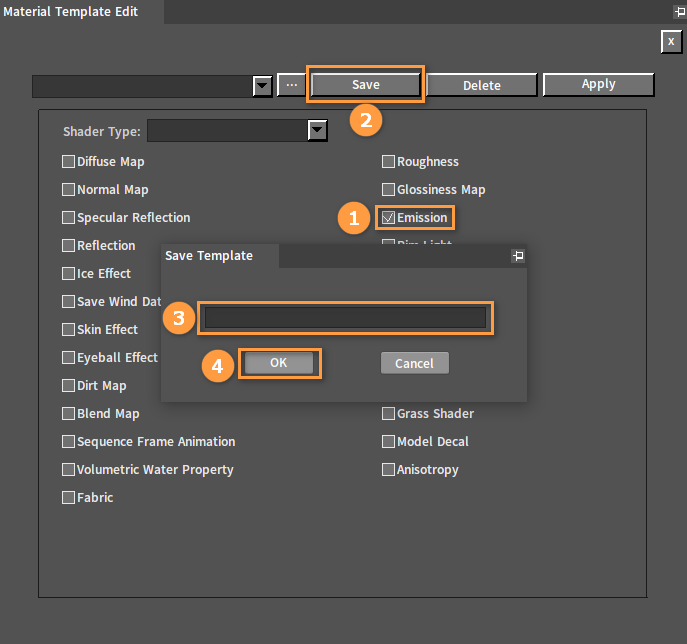Expand the Shader Type dropdown
The image size is (687, 644).
click(318, 130)
